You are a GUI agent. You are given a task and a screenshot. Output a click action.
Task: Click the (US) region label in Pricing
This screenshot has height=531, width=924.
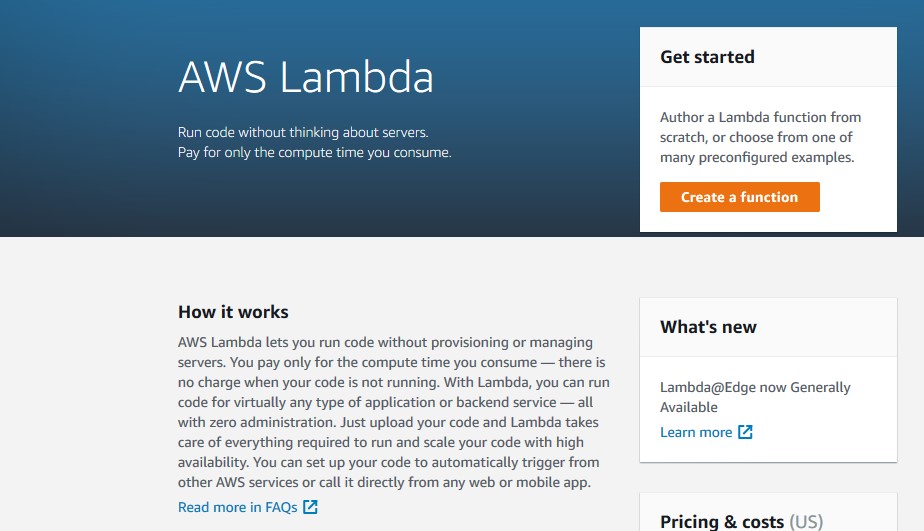806,522
